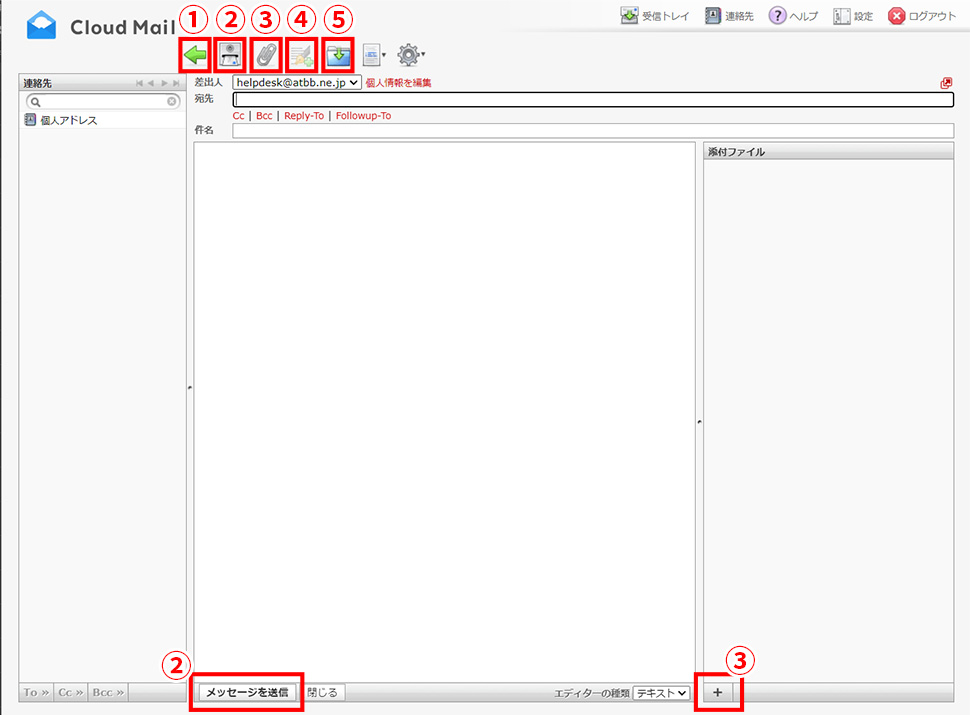Add a Bcc recipient field
Viewport: 970px width, 715px height.
coord(264,116)
